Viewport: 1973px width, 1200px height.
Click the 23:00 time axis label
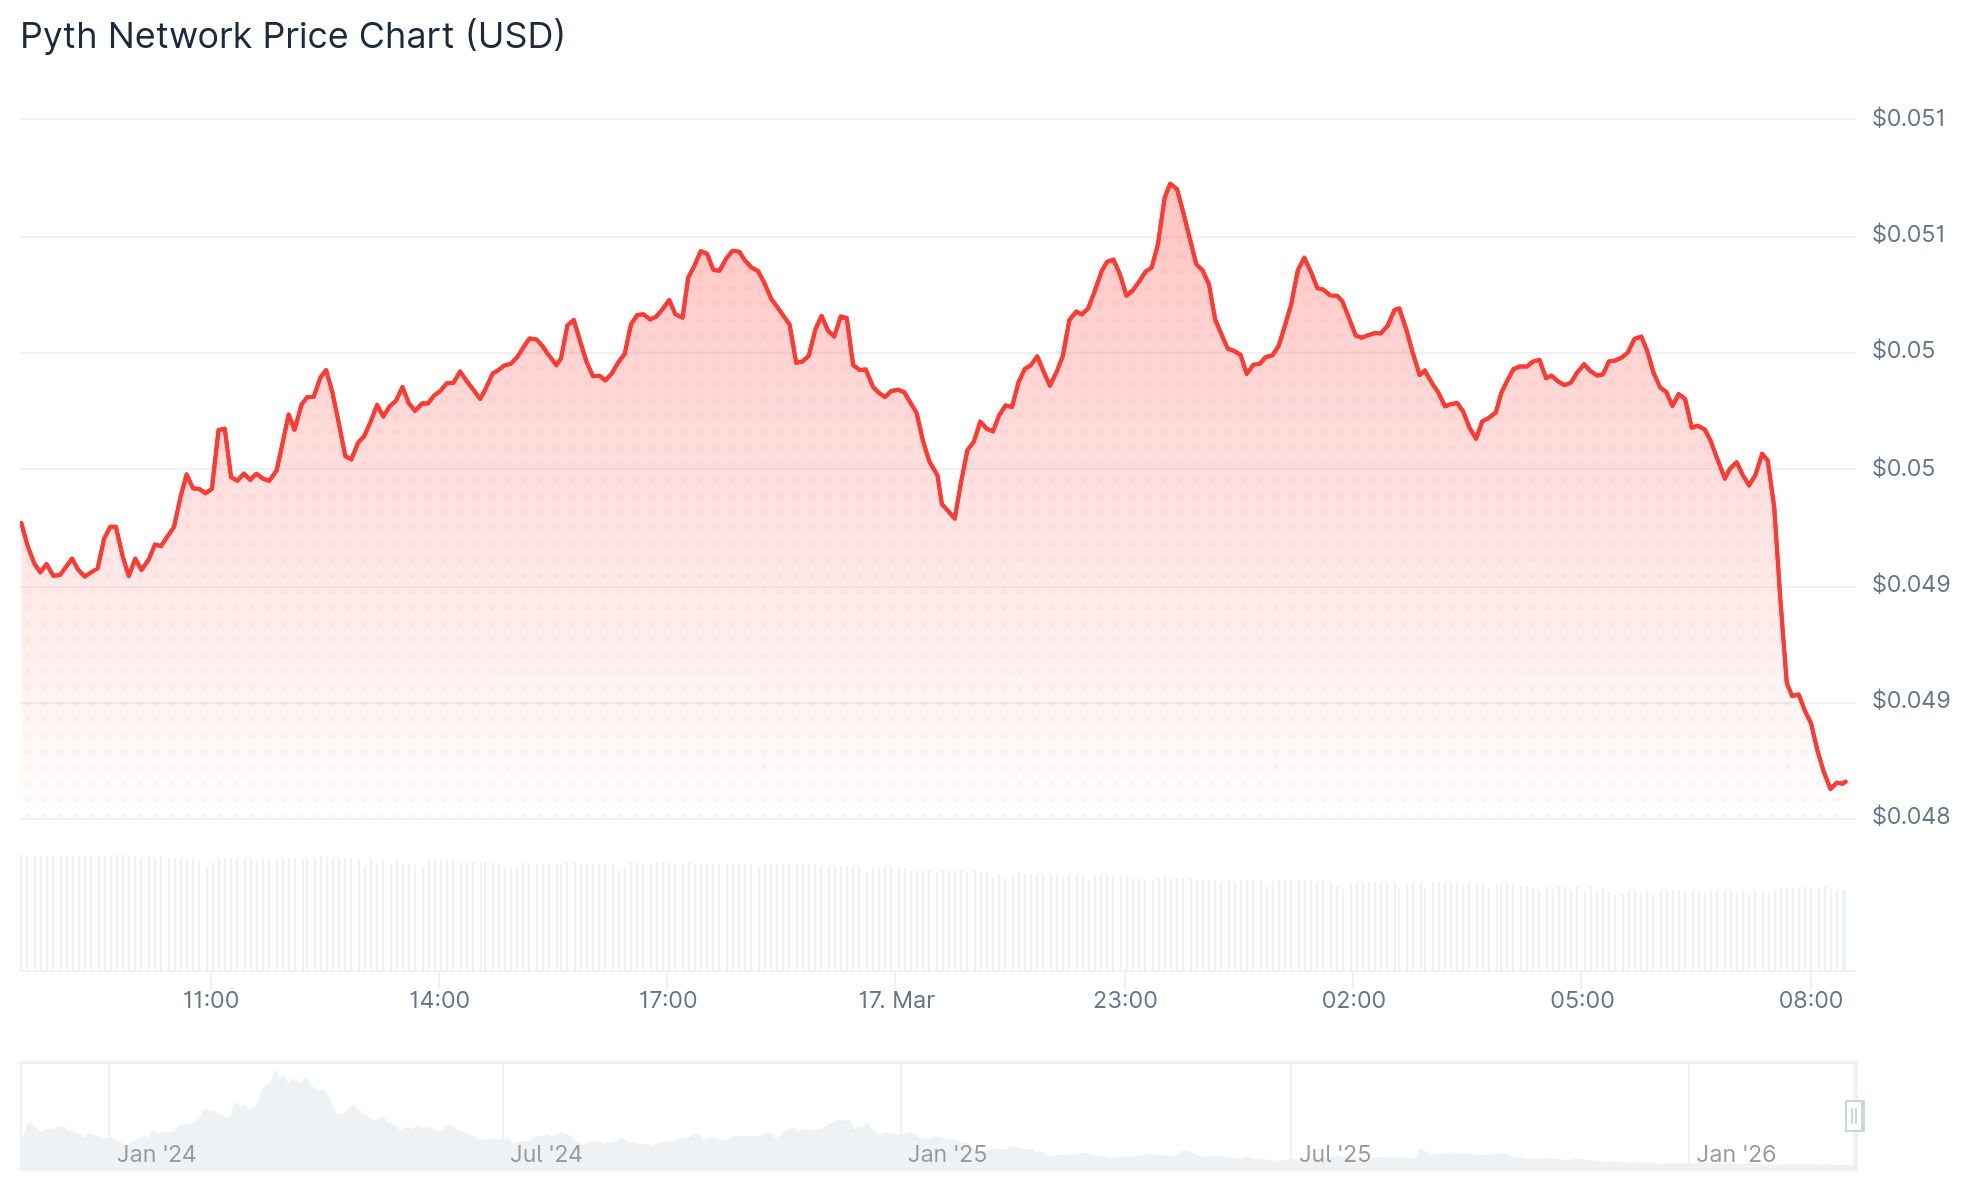[1125, 1000]
